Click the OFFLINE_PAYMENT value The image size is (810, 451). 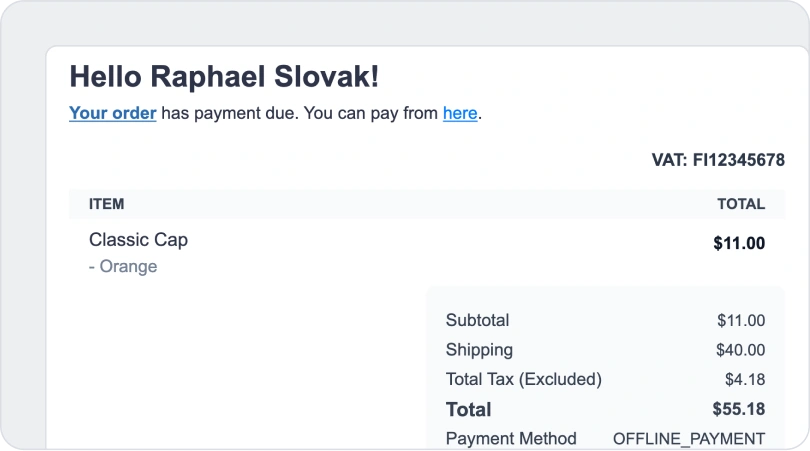(x=688, y=438)
